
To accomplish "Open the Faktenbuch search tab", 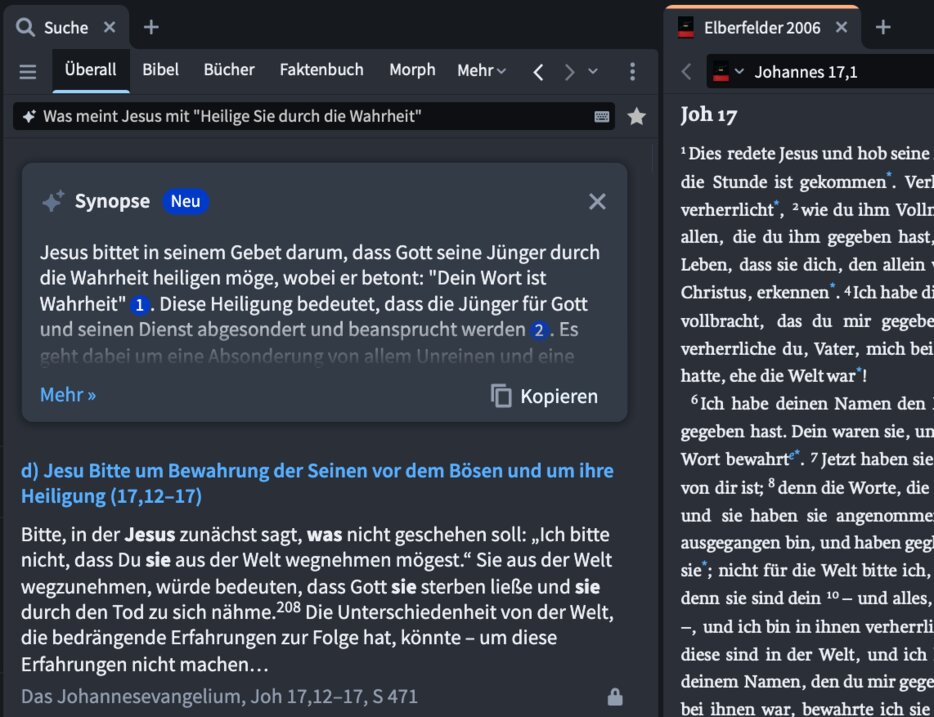I will (321, 70).
